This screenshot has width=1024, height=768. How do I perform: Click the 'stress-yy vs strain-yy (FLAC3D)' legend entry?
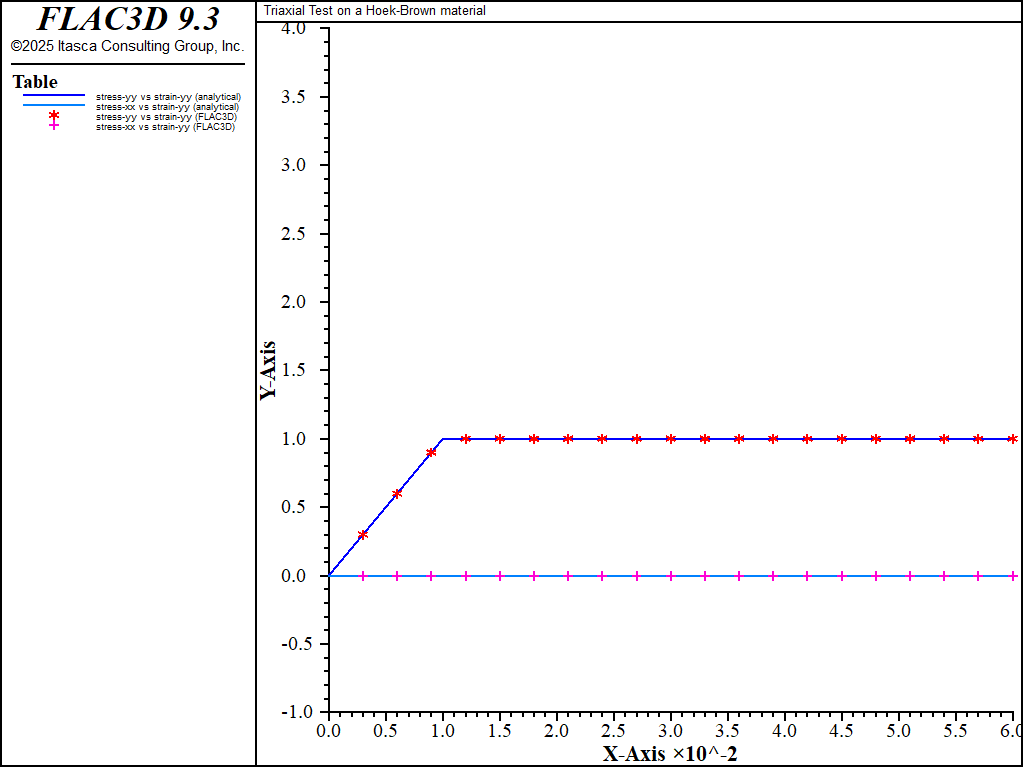point(165,117)
